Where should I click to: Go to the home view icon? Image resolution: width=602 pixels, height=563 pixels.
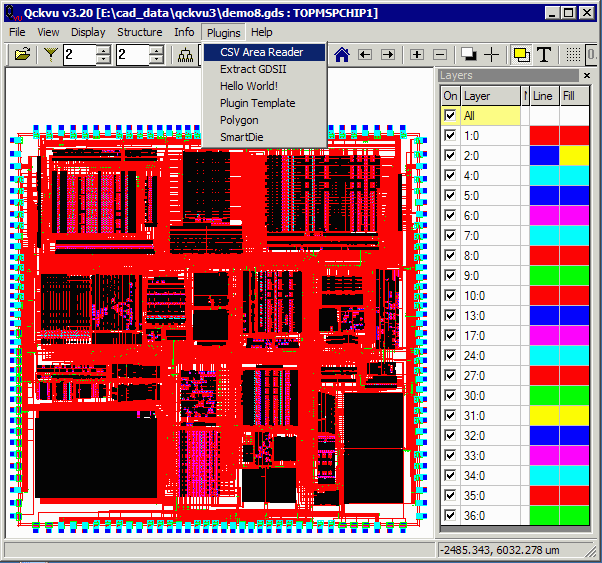coord(342,55)
